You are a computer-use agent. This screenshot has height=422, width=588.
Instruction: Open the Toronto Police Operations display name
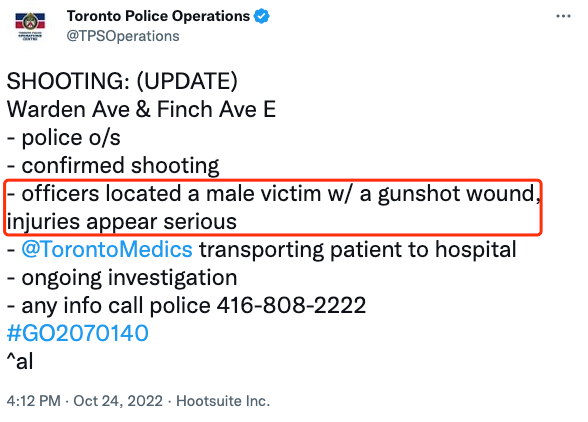(158, 16)
